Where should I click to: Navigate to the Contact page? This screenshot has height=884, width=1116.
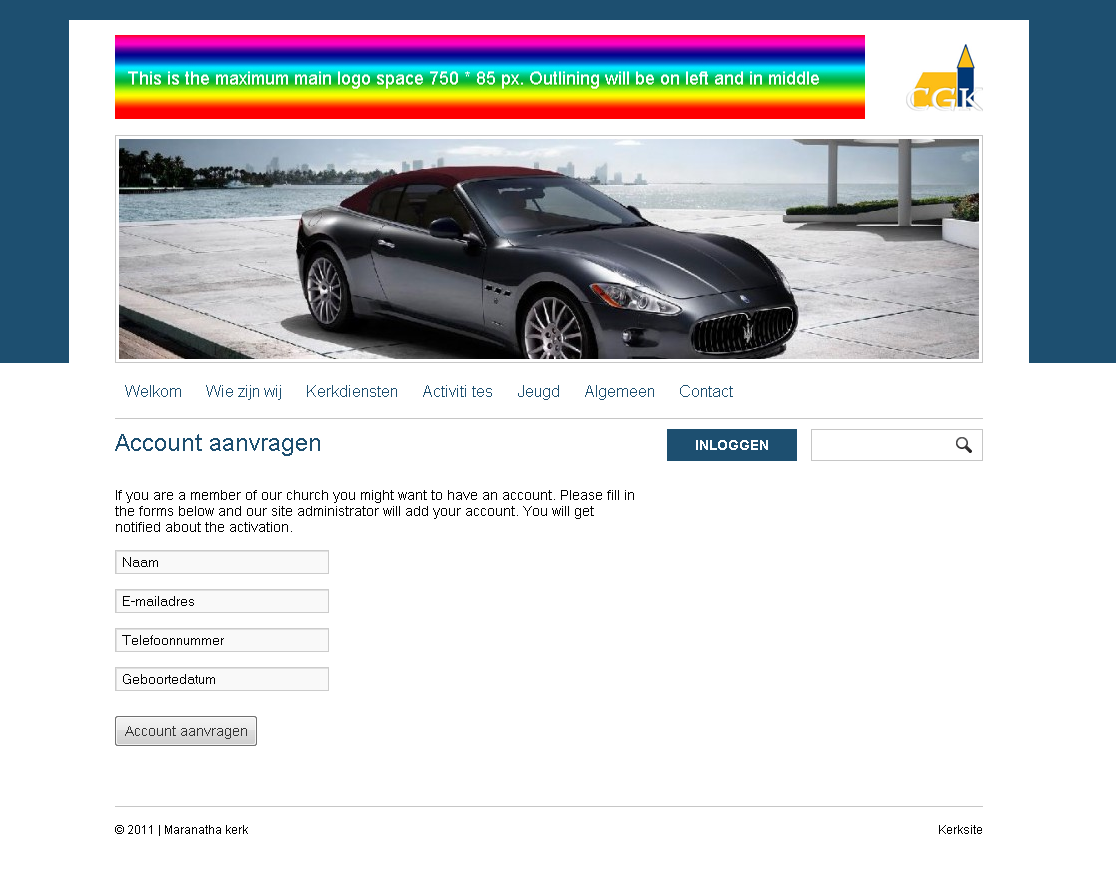coord(706,391)
